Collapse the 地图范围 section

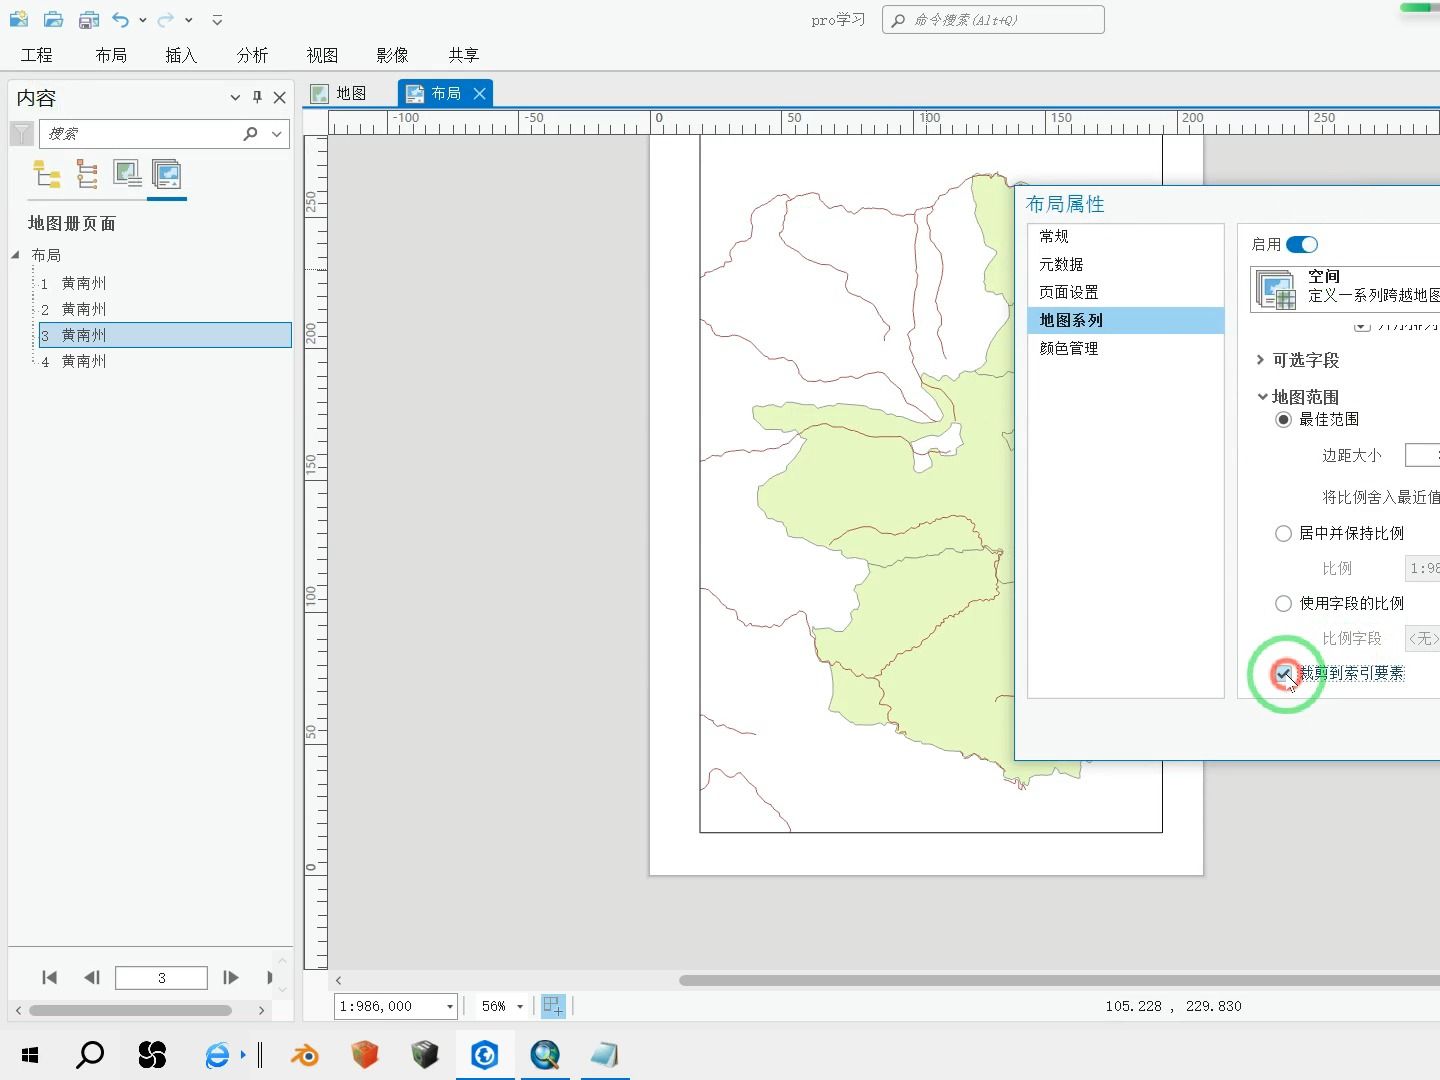point(1262,397)
